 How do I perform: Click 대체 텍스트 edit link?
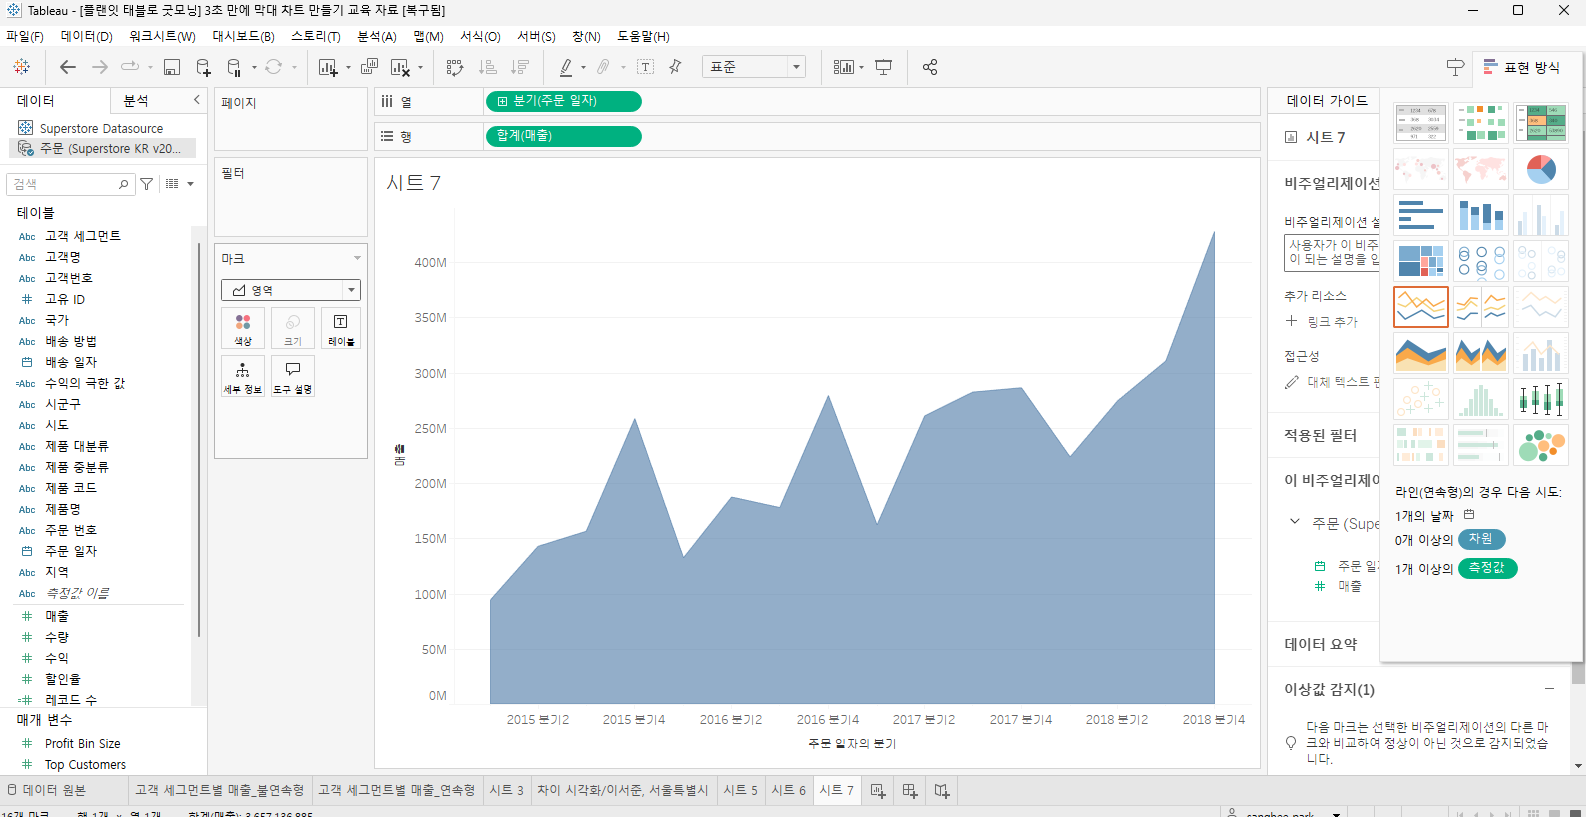pyautogui.click(x=1343, y=382)
